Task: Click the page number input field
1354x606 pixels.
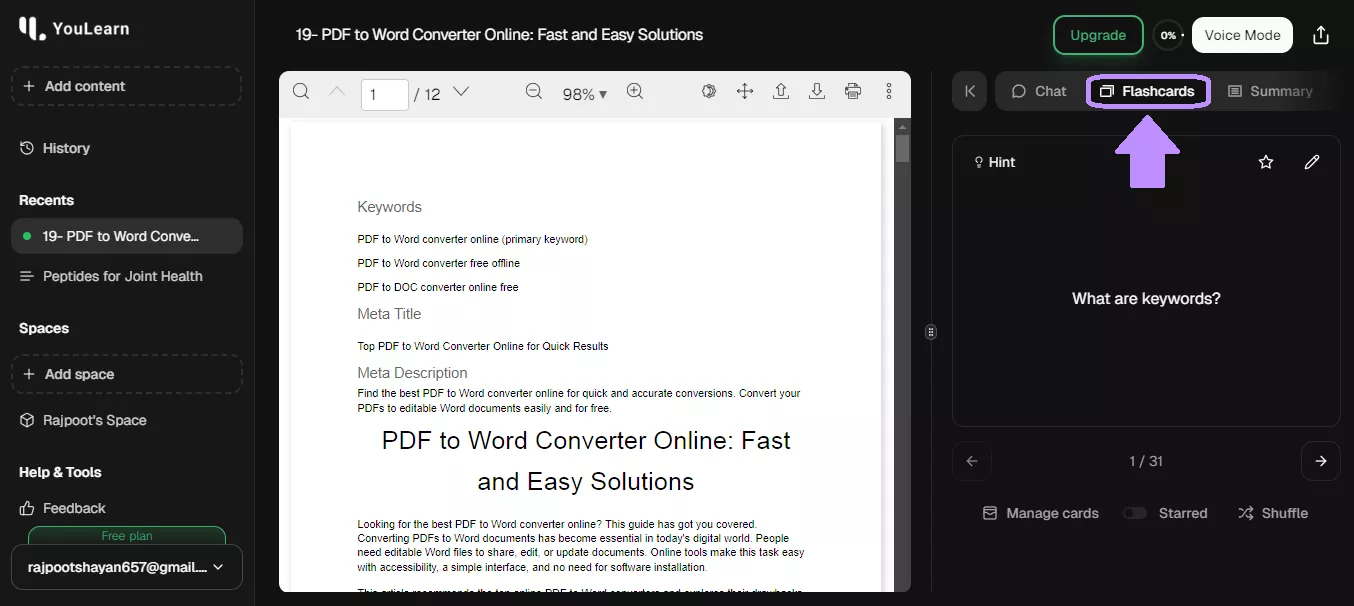Action: click(384, 94)
